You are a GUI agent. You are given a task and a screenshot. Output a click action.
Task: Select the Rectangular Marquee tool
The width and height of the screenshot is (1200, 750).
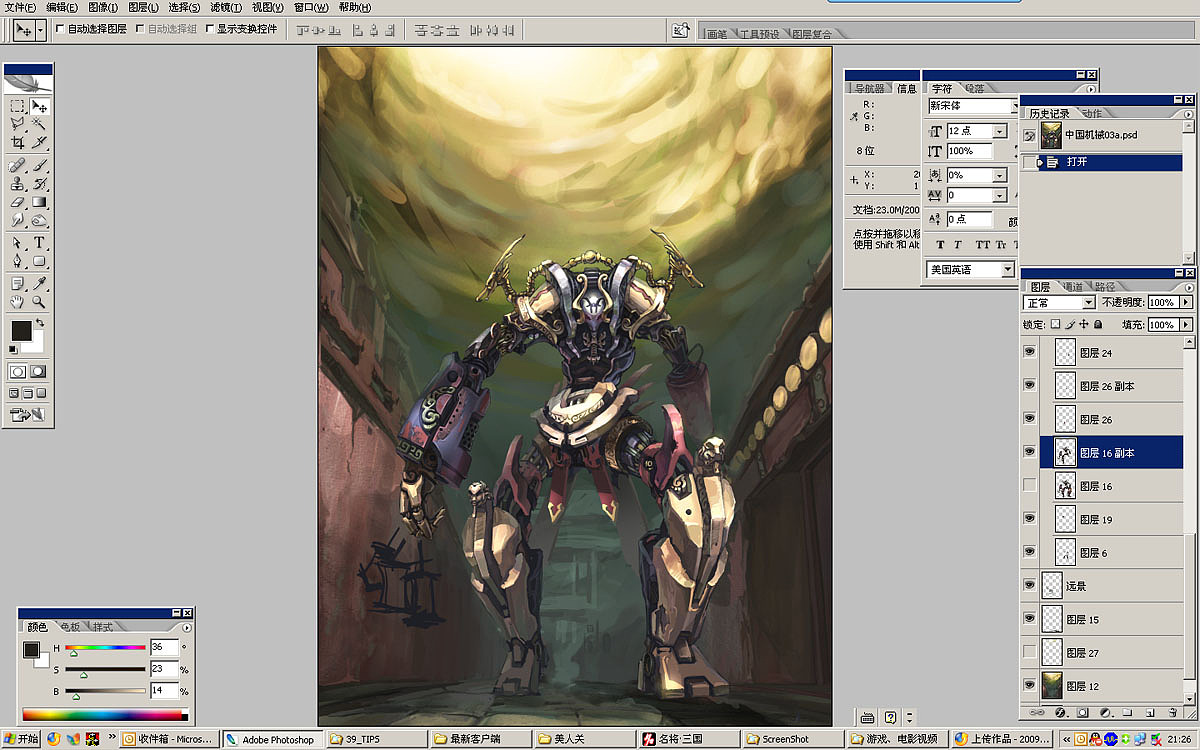coord(17,106)
